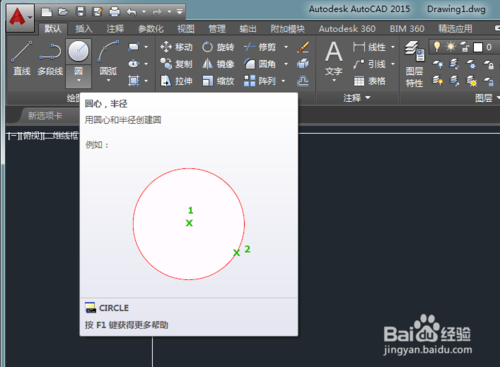Select the Leader (引线) tool

[x=369, y=64]
